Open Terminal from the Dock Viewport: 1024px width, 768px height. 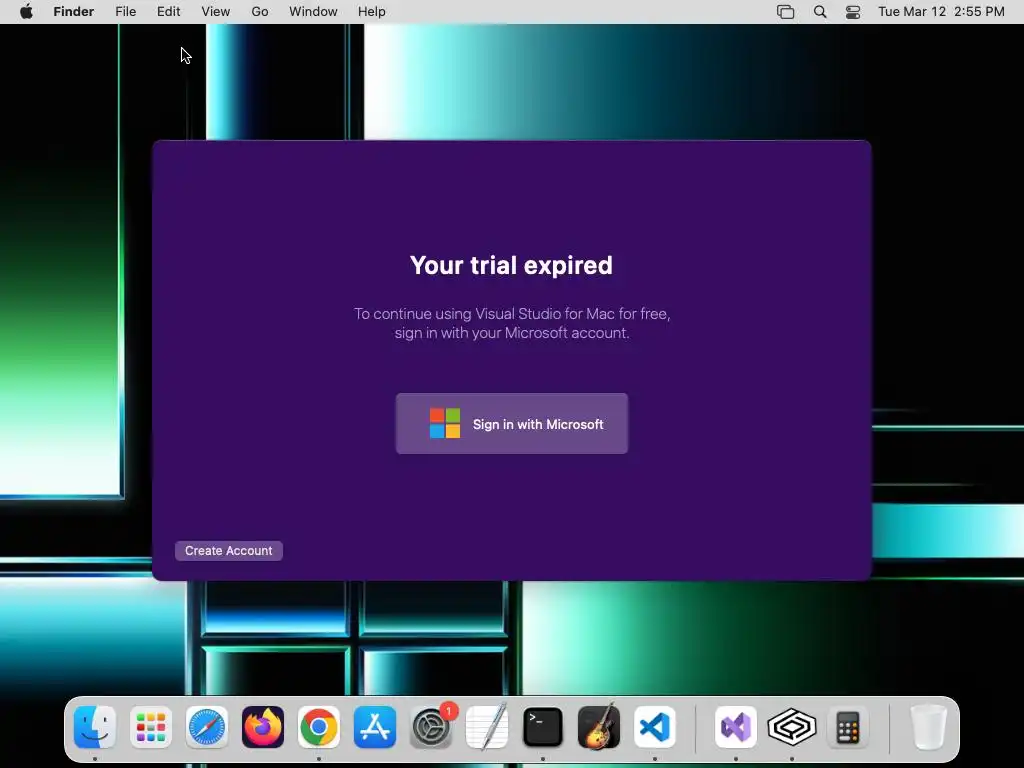pos(543,727)
